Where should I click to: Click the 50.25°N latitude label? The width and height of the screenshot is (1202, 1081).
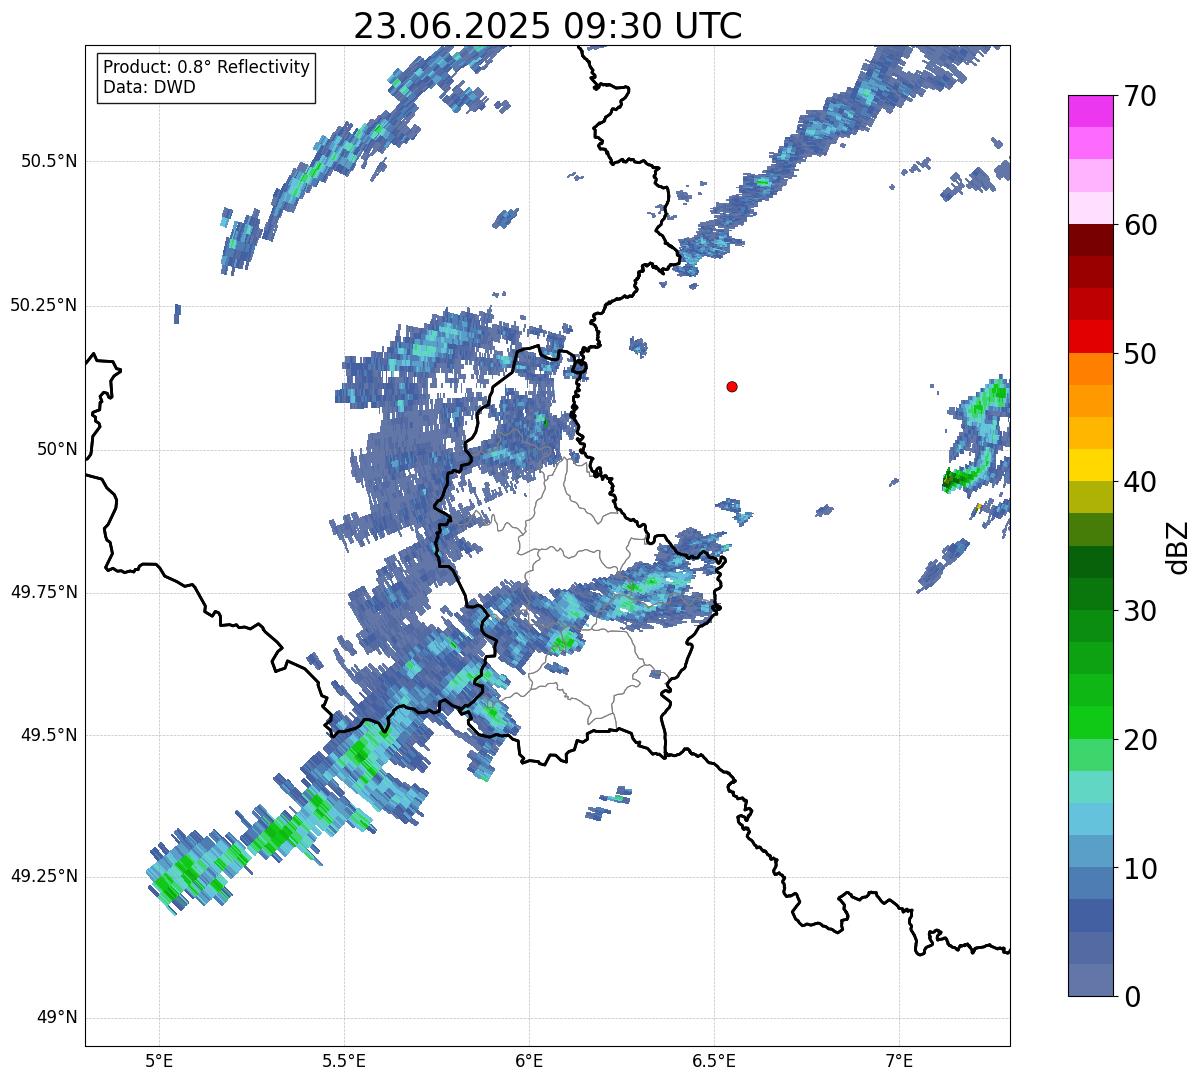(44, 305)
